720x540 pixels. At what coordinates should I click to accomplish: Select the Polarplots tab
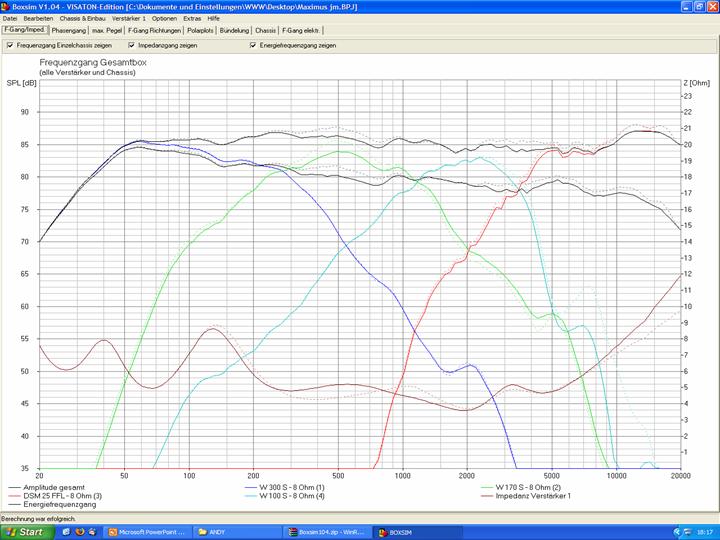(x=200, y=30)
